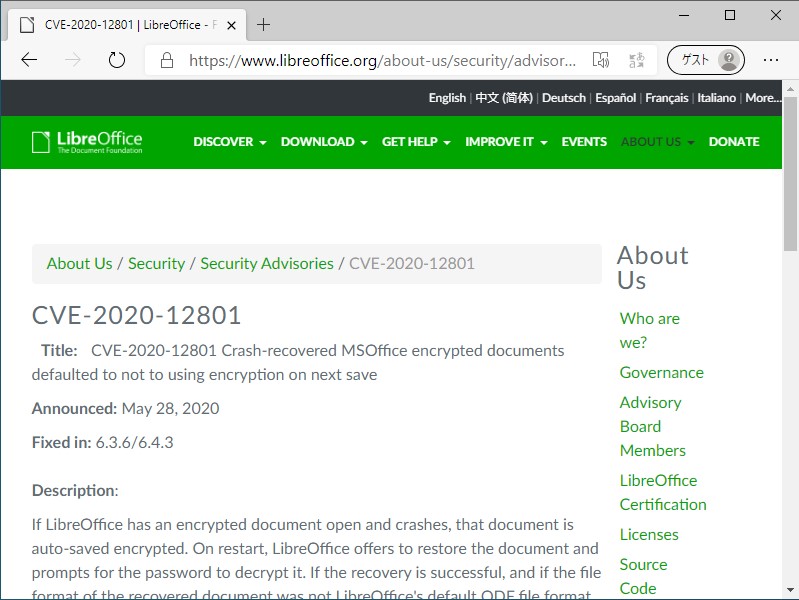
Task: Switch site language to 中文 (简体)
Action: click(504, 98)
